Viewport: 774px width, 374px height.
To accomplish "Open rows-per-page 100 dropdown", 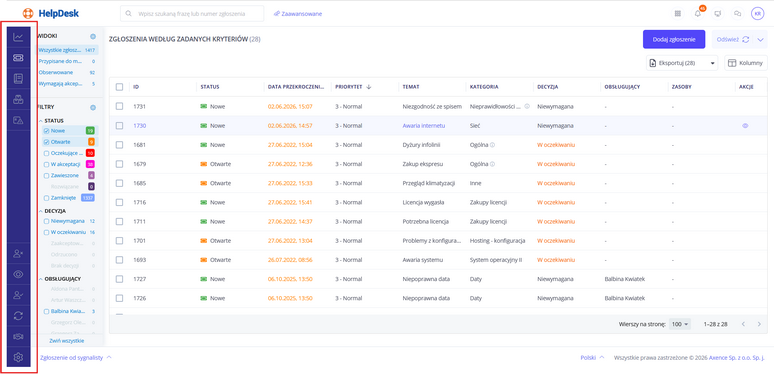I will 680,324.
